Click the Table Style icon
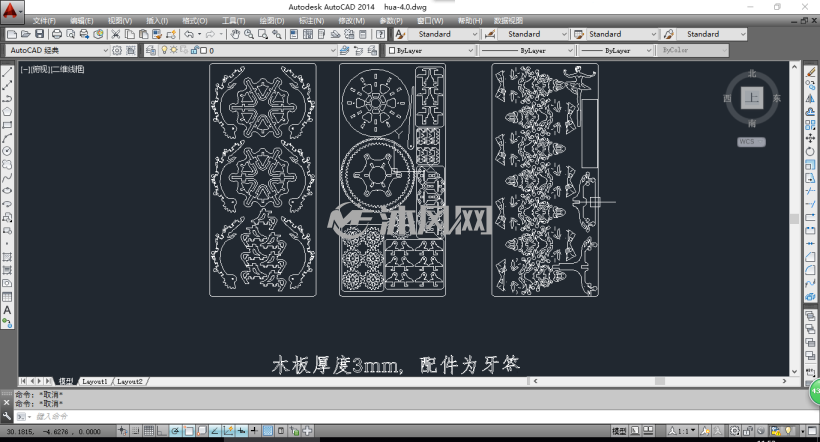 click(579, 34)
